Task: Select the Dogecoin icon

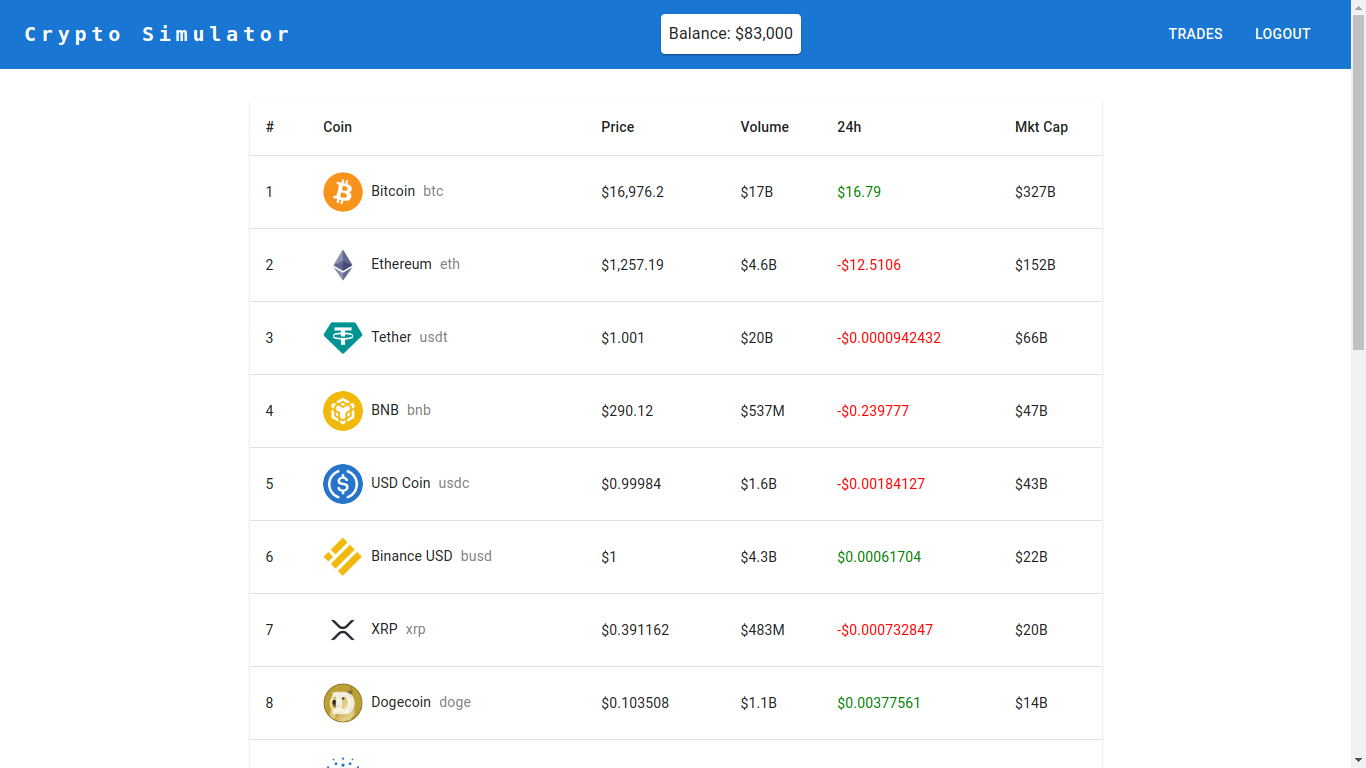Action: (342, 702)
